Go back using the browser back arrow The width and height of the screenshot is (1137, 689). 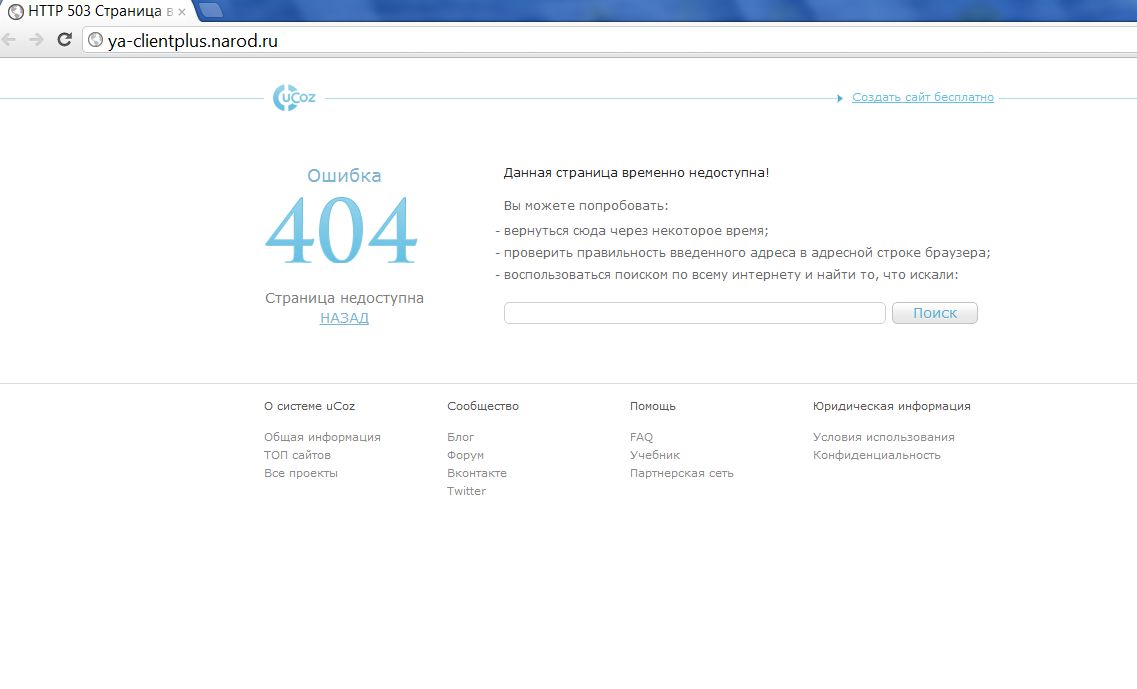(x=9, y=40)
